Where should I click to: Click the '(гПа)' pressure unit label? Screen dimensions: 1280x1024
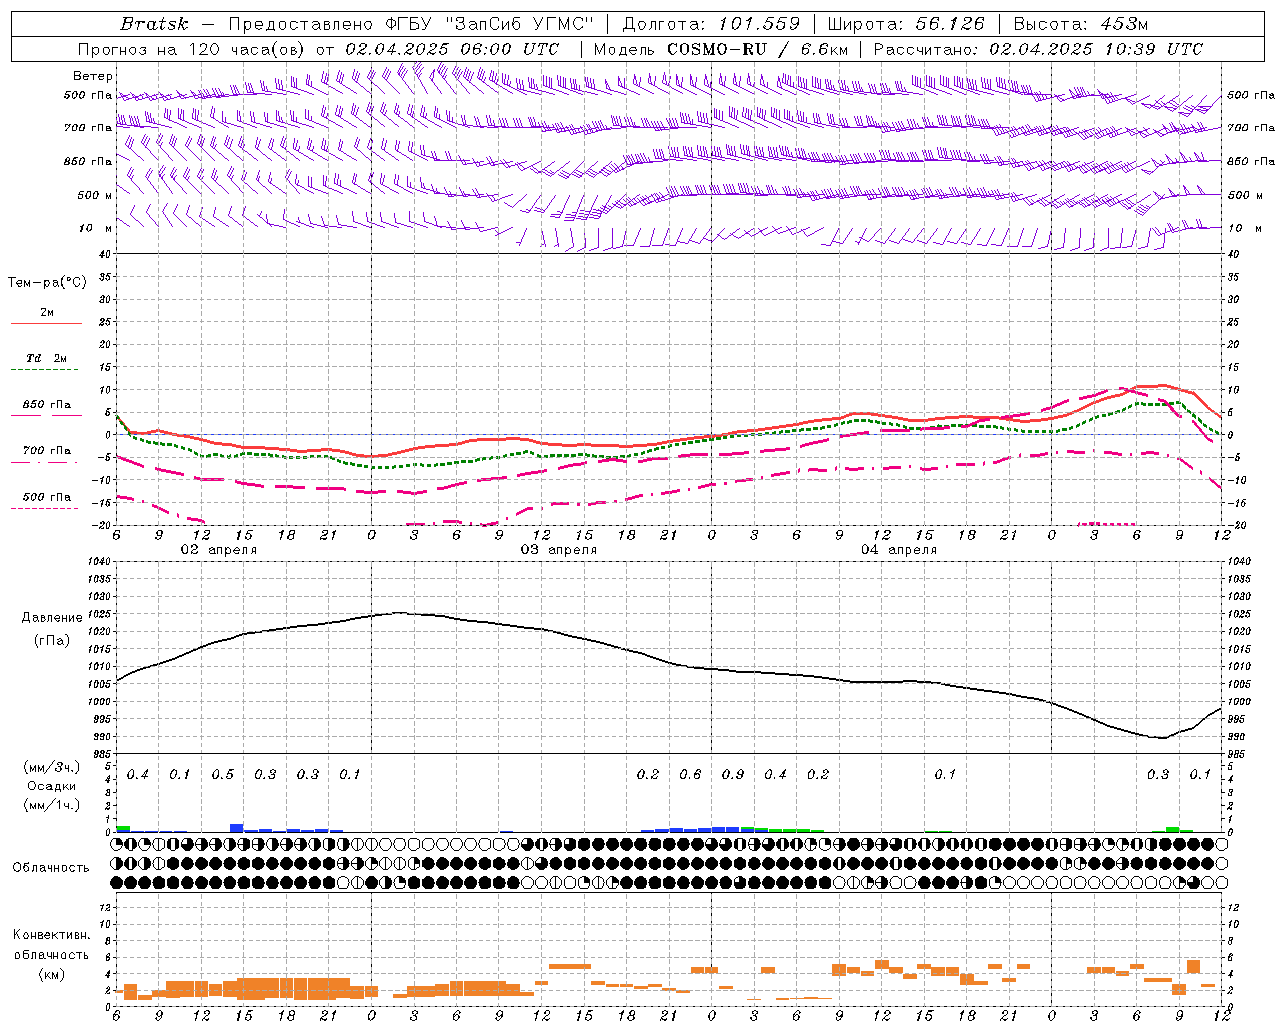[52, 640]
